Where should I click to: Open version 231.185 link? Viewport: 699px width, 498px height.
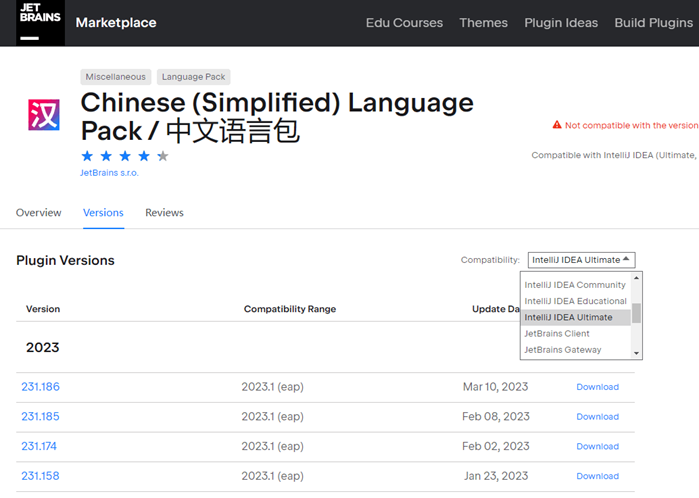41,416
